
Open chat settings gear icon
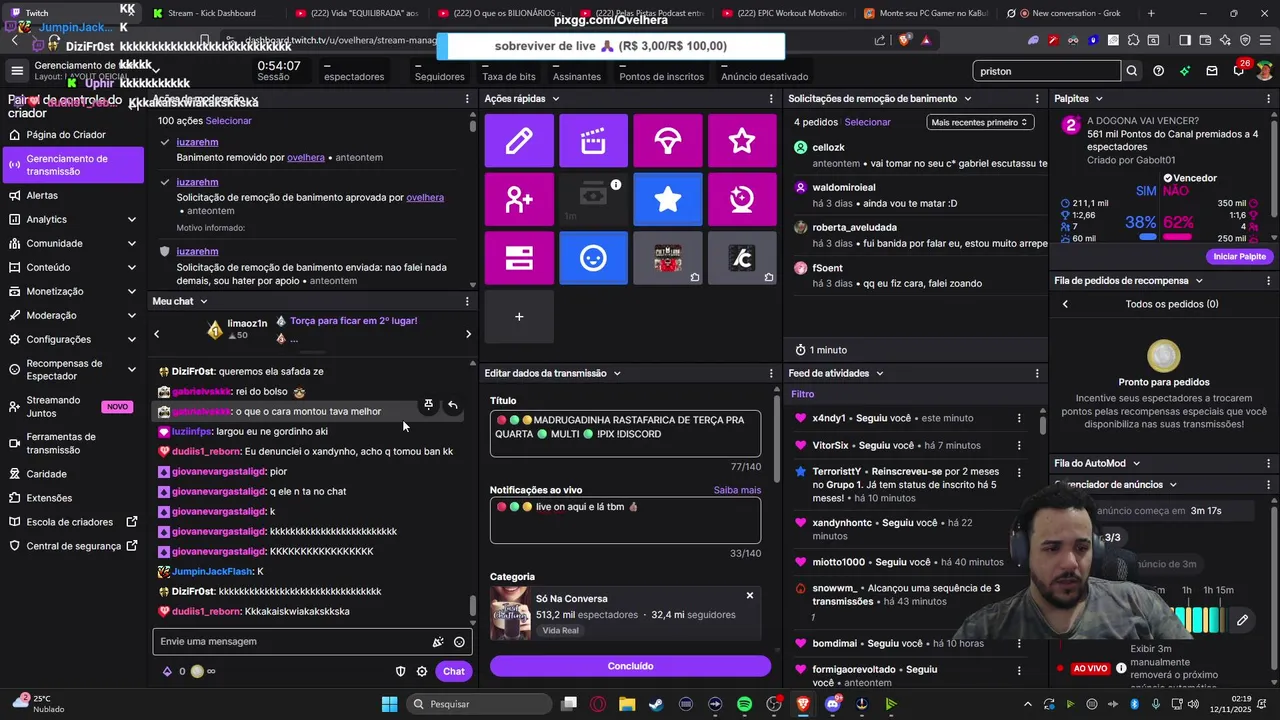(422, 672)
